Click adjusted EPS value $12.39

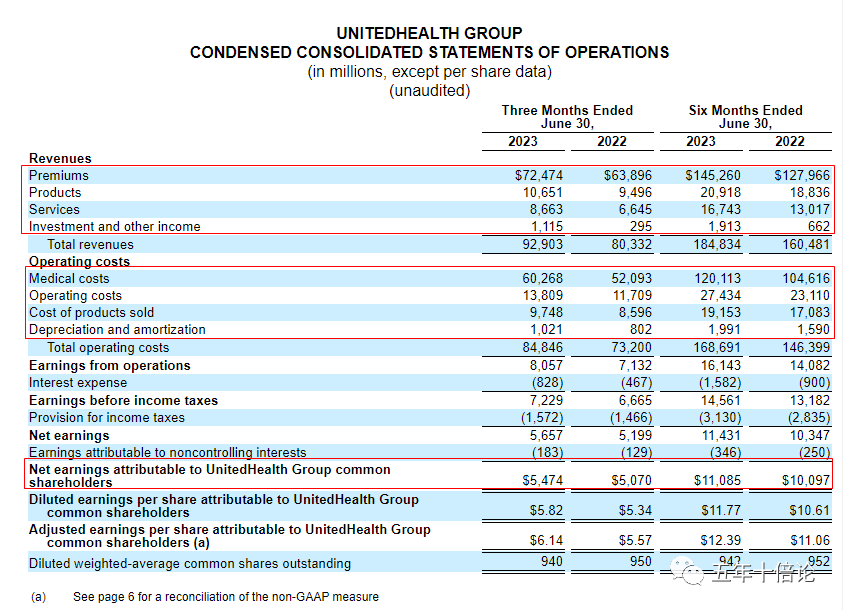pyautogui.click(x=721, y=541)
